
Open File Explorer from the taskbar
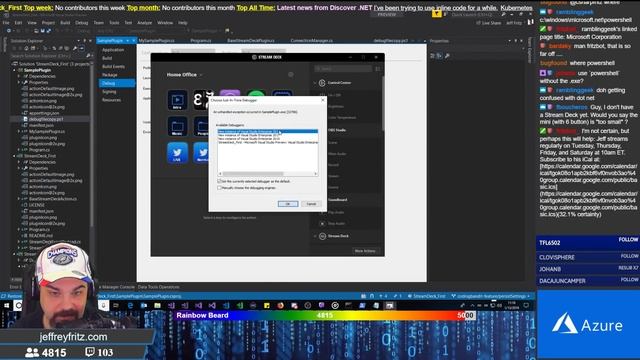pyautogui.click(x=157, y=305)
